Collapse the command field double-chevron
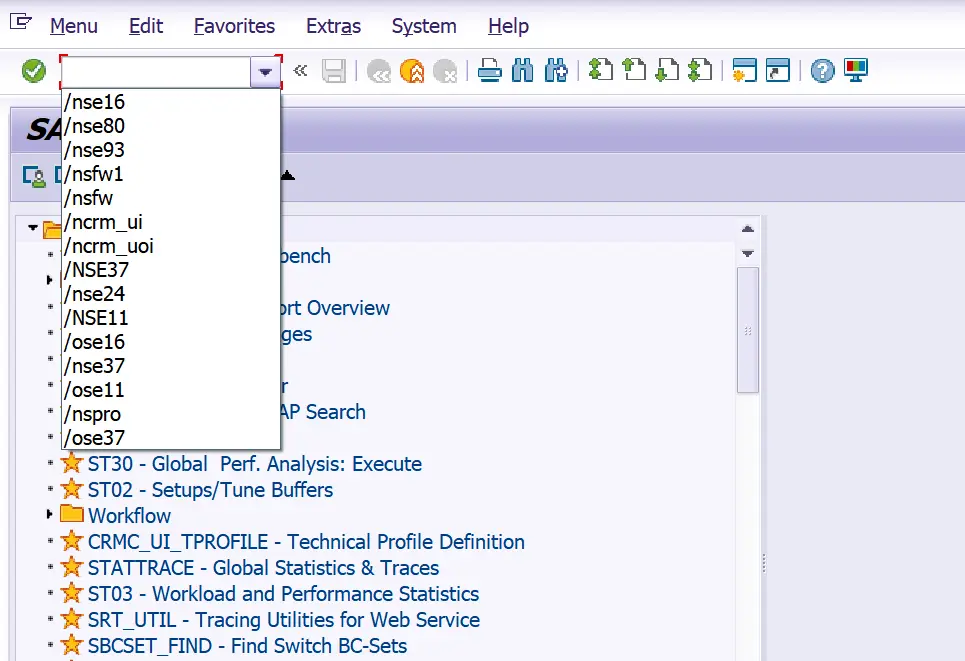Viewport: 965px width, 661px height. pos(300,70)
